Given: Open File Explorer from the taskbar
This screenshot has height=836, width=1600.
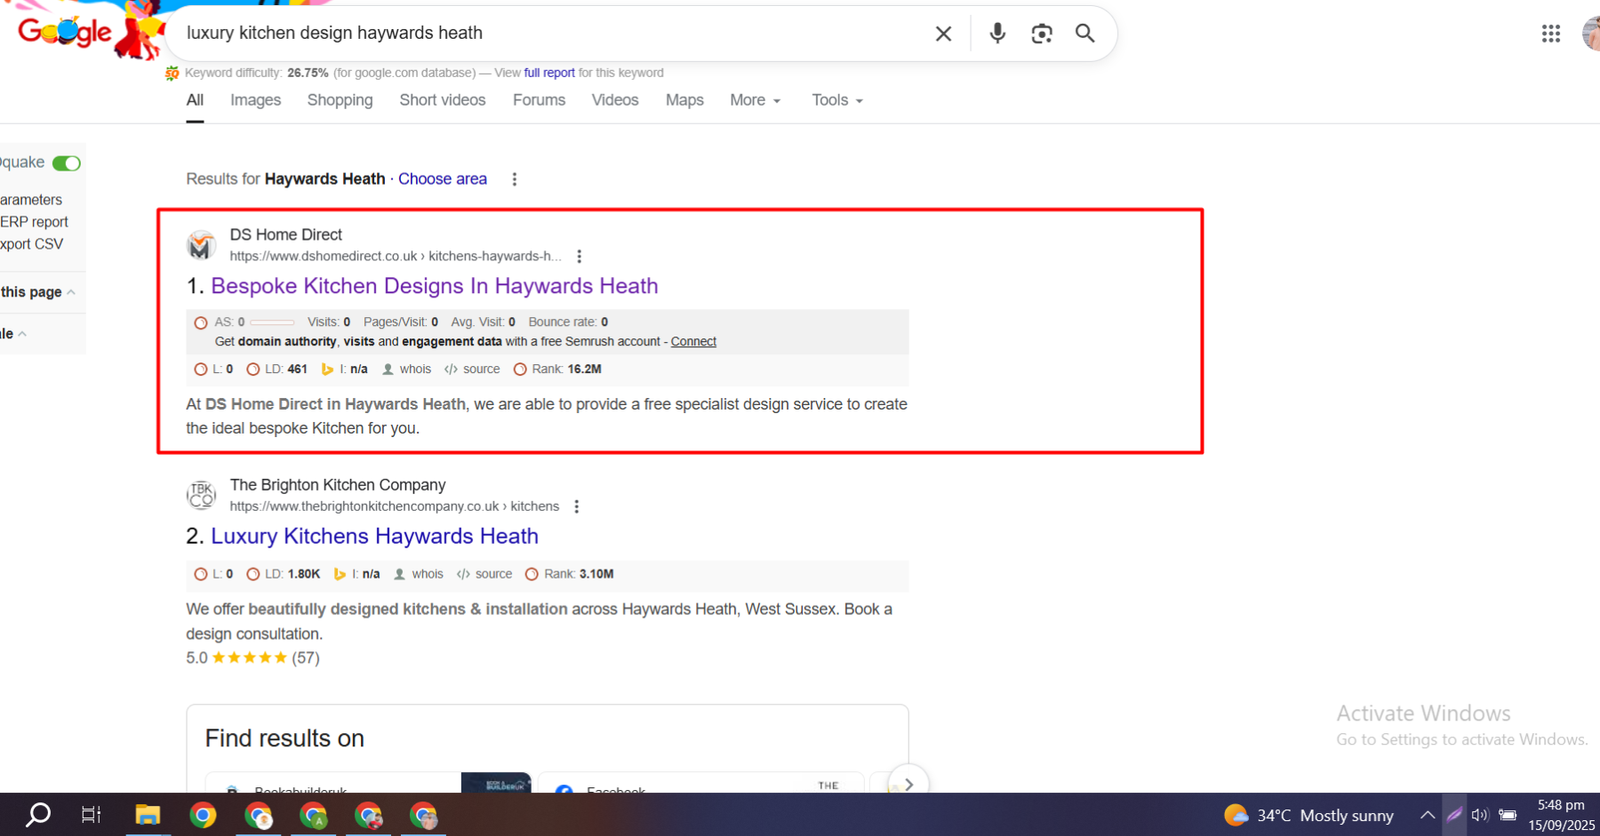Looking at the screenshot, I should click(148, 815).
